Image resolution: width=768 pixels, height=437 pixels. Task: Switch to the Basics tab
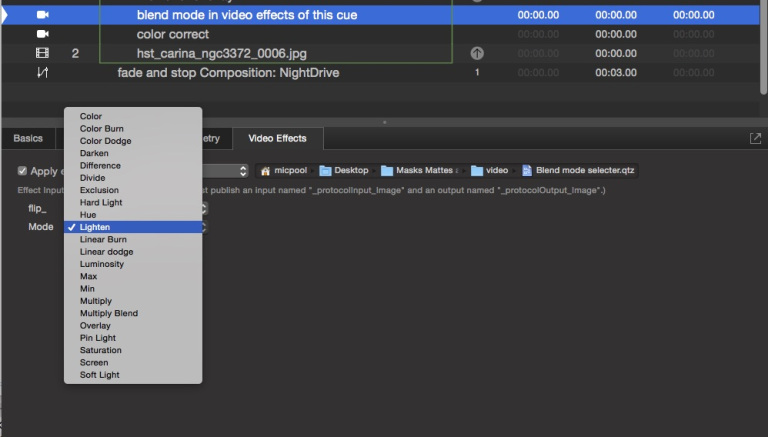pyautogui.click(x=28, y=138)
